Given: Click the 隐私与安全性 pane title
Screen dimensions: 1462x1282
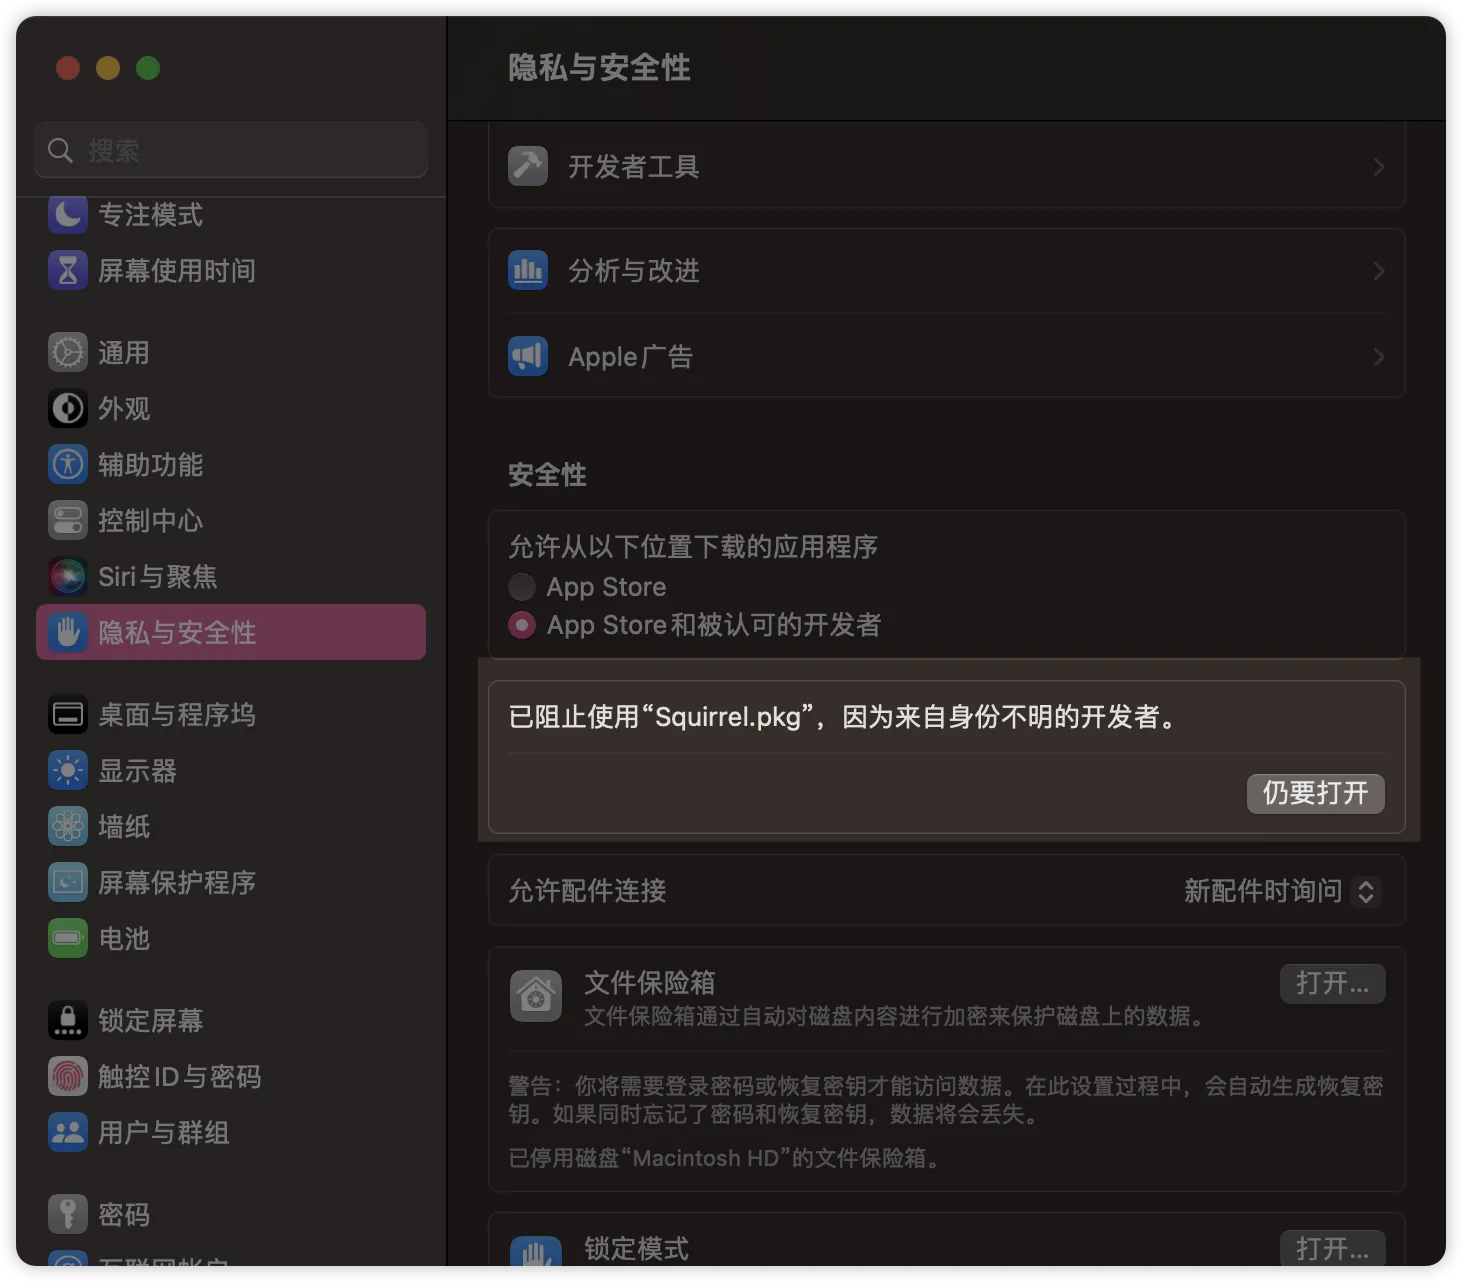Looking at the screenshot, I should [599, 67].
